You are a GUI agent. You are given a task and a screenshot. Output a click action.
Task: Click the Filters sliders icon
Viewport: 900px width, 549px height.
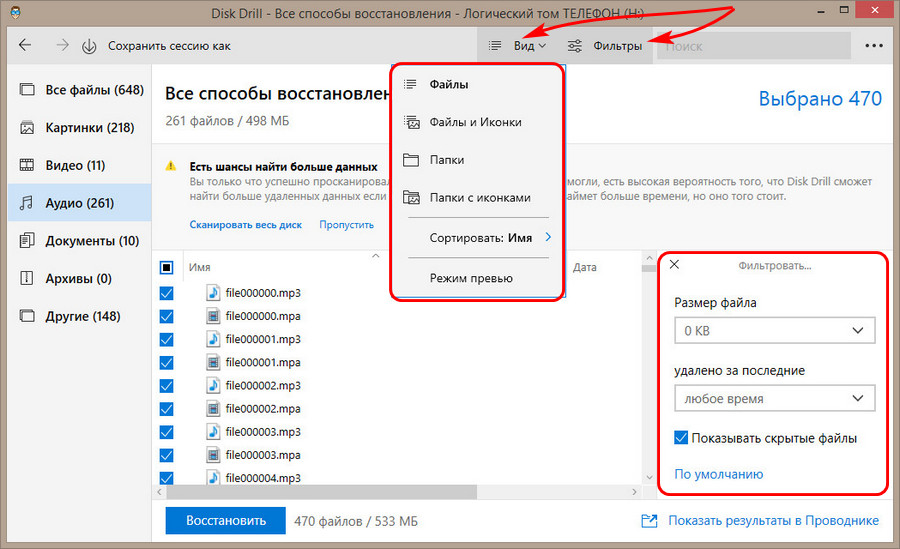point(575,46)
